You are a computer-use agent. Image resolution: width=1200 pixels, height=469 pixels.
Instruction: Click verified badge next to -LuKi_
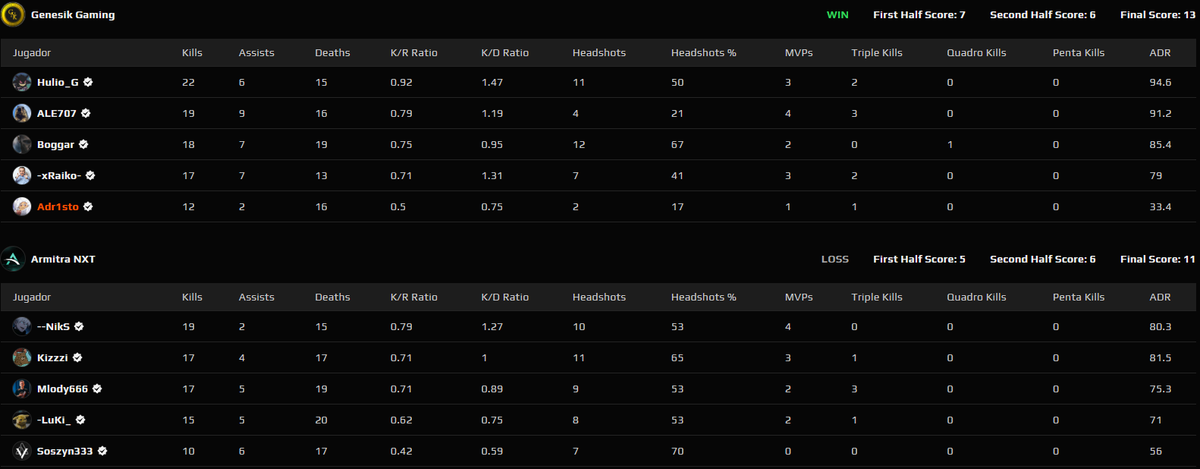tap(80, 420)
